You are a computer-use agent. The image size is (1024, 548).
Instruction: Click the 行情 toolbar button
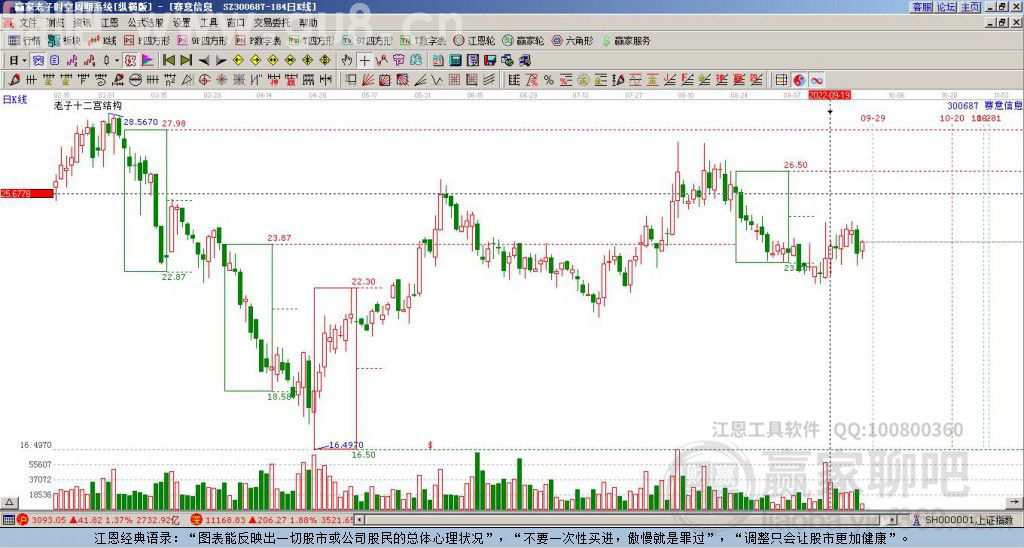pos(25,40)
